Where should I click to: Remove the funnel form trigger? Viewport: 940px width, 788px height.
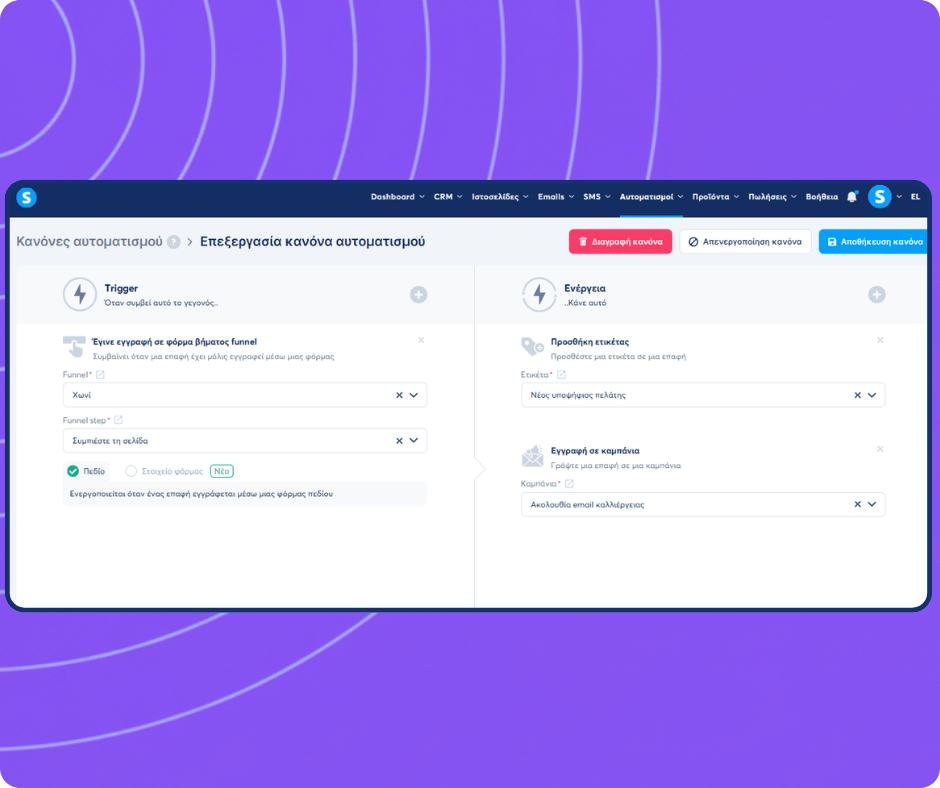click(x=421, y=340)
